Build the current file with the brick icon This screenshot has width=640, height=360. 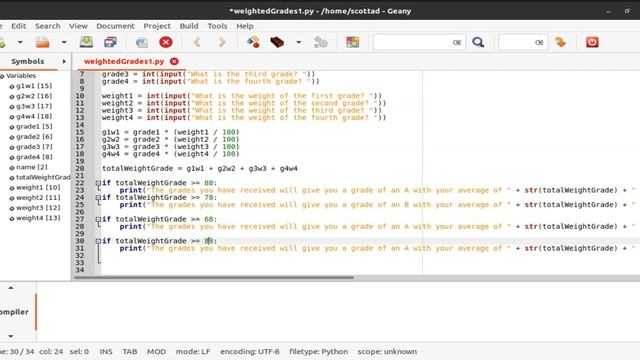(x=277, y=42)
